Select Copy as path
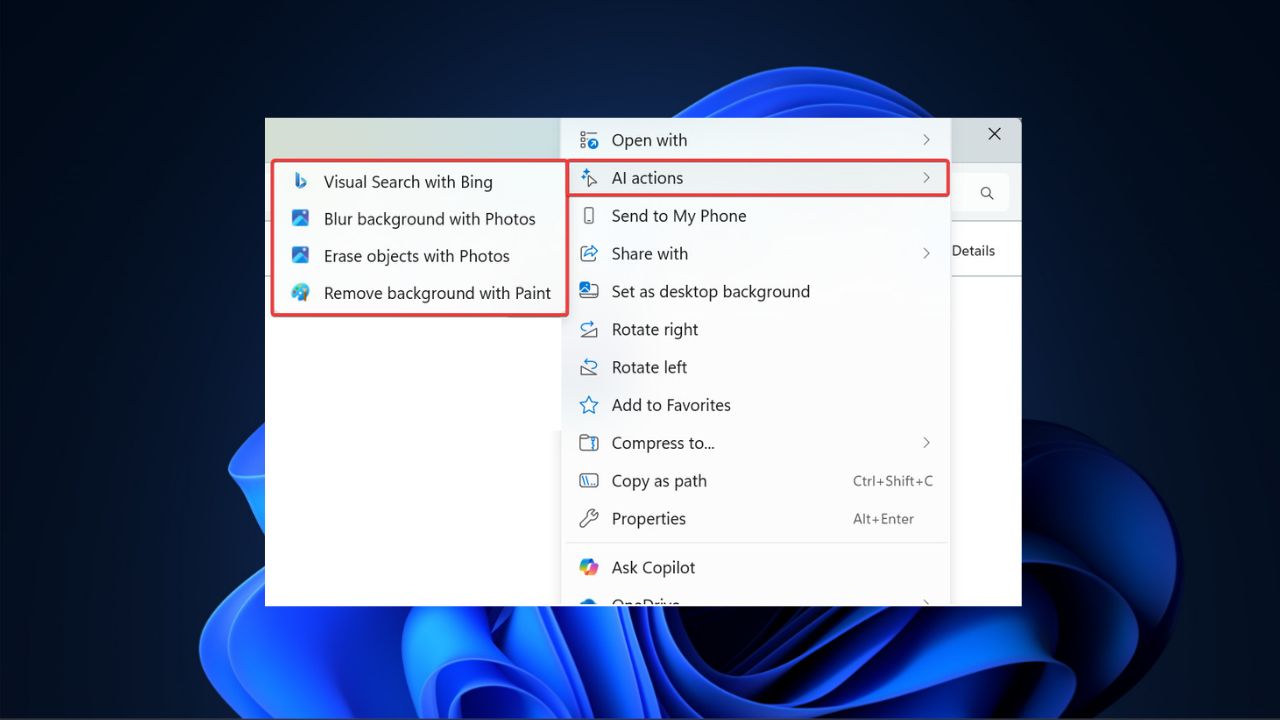 [x=658, y=481]
